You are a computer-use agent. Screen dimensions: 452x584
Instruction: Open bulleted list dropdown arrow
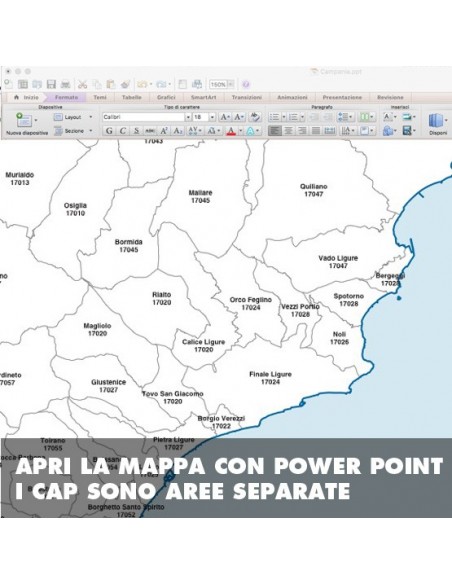(x=284, y=117)
